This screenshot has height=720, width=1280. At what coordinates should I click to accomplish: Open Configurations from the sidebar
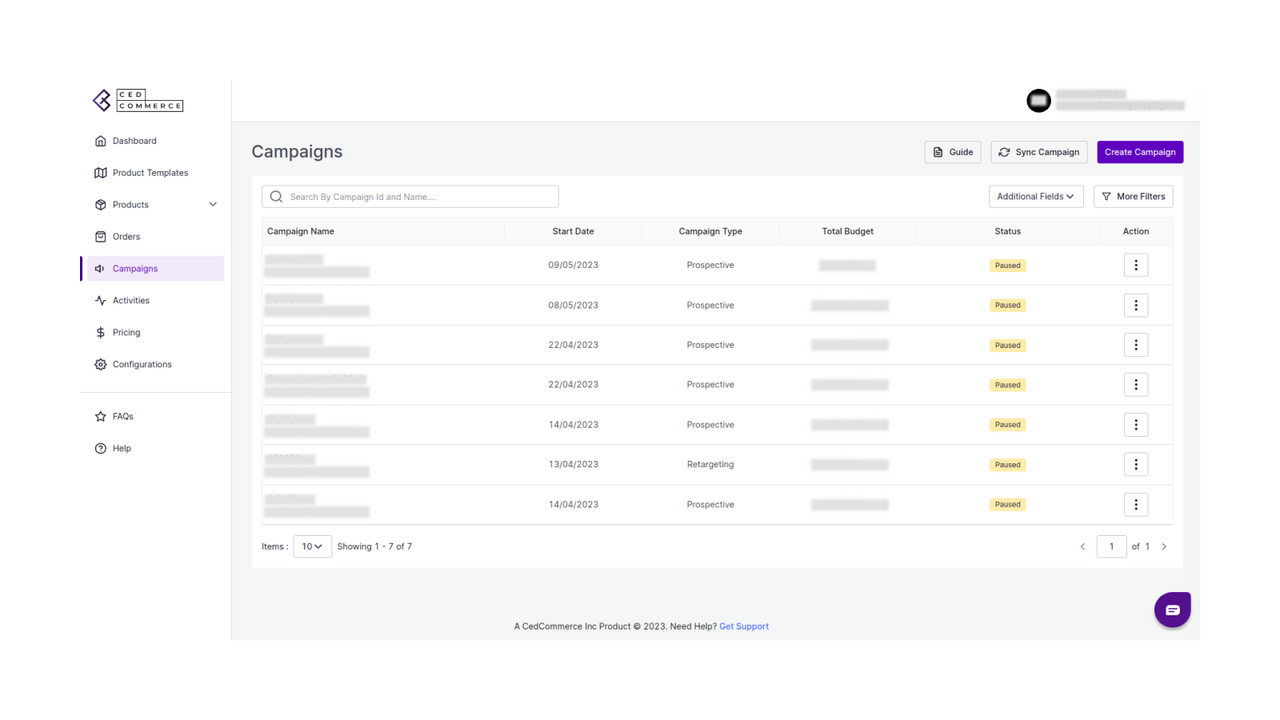coord(142,364)
